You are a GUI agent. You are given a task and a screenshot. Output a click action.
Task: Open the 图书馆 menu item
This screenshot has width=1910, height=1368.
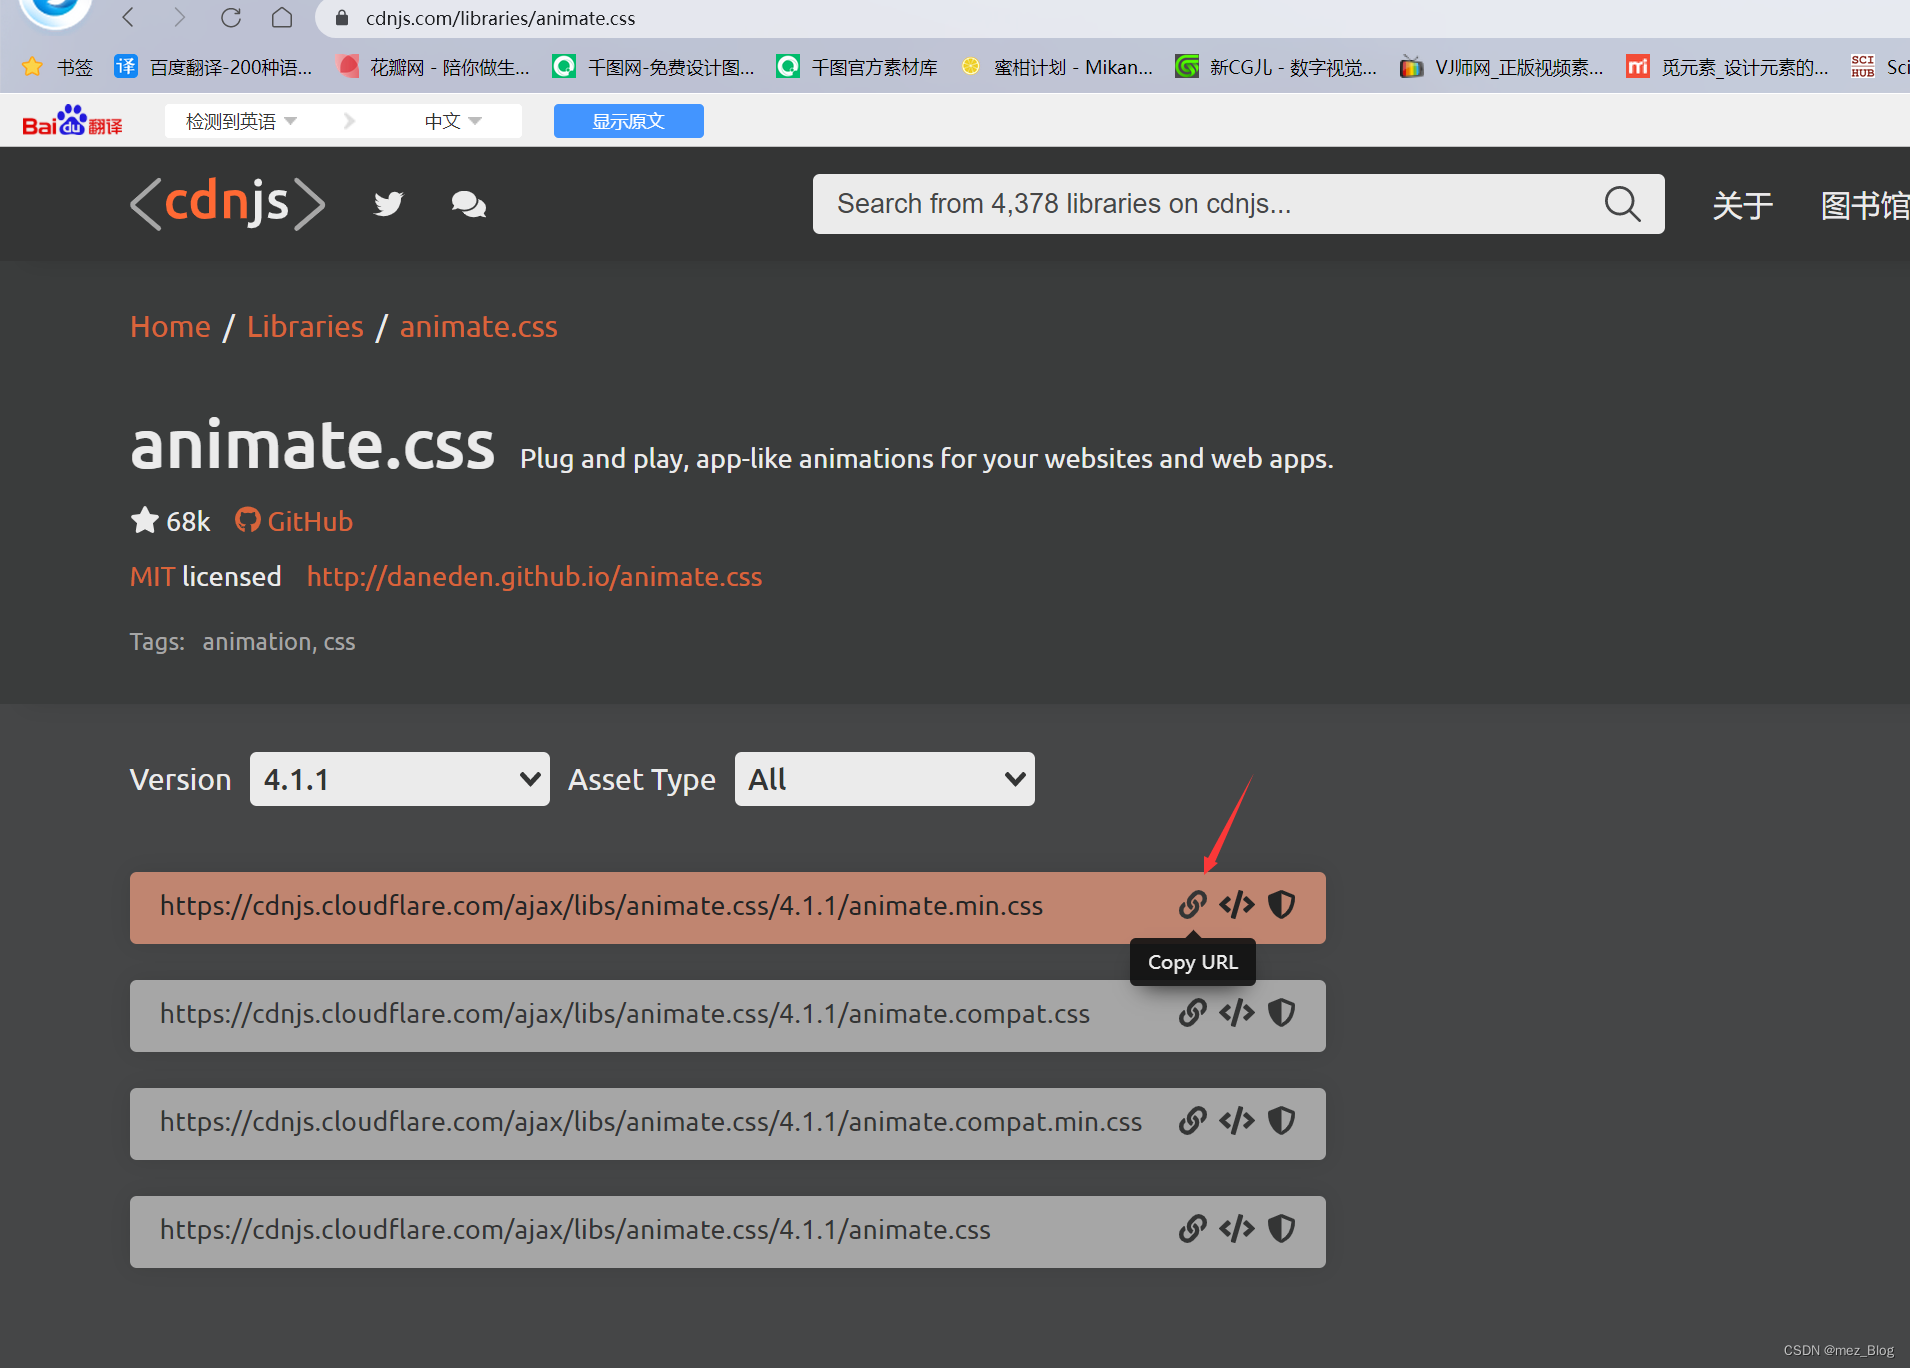point(1865,205)
